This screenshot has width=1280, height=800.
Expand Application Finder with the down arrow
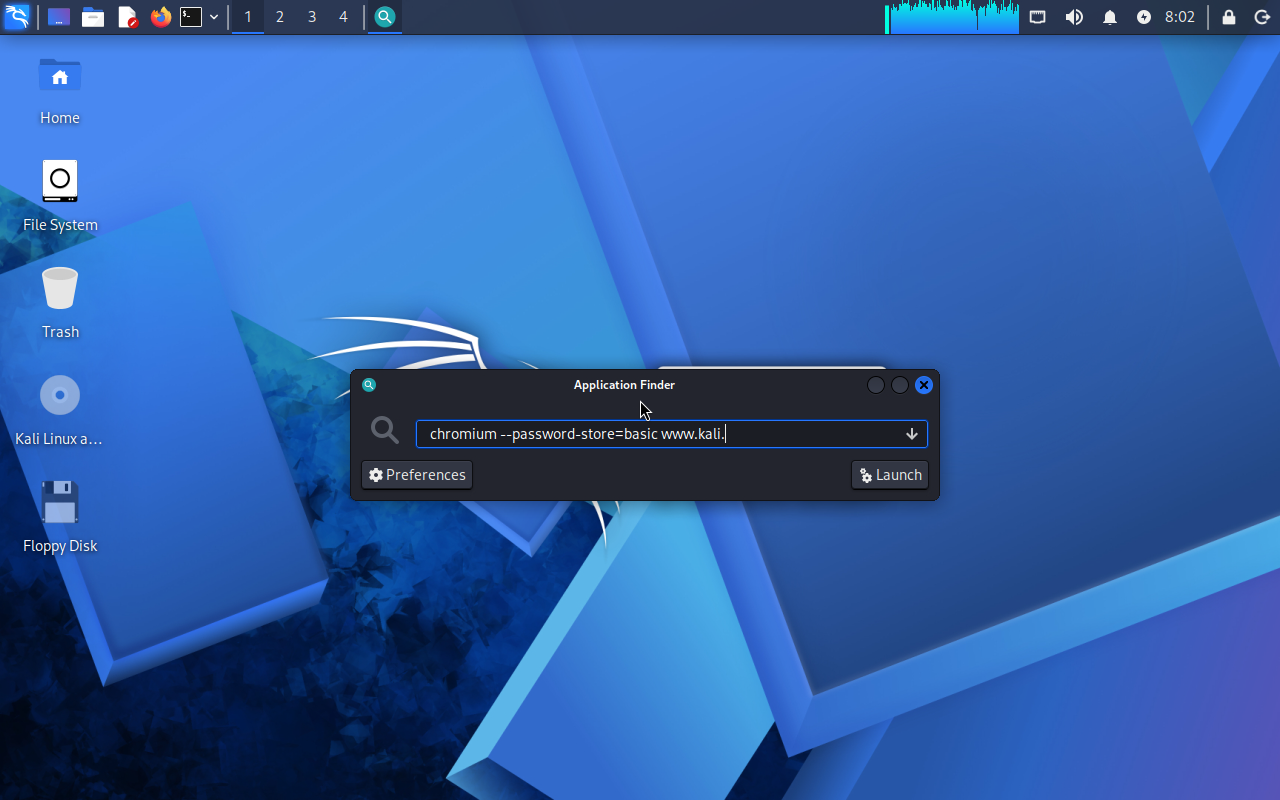(x=912, y=434)
